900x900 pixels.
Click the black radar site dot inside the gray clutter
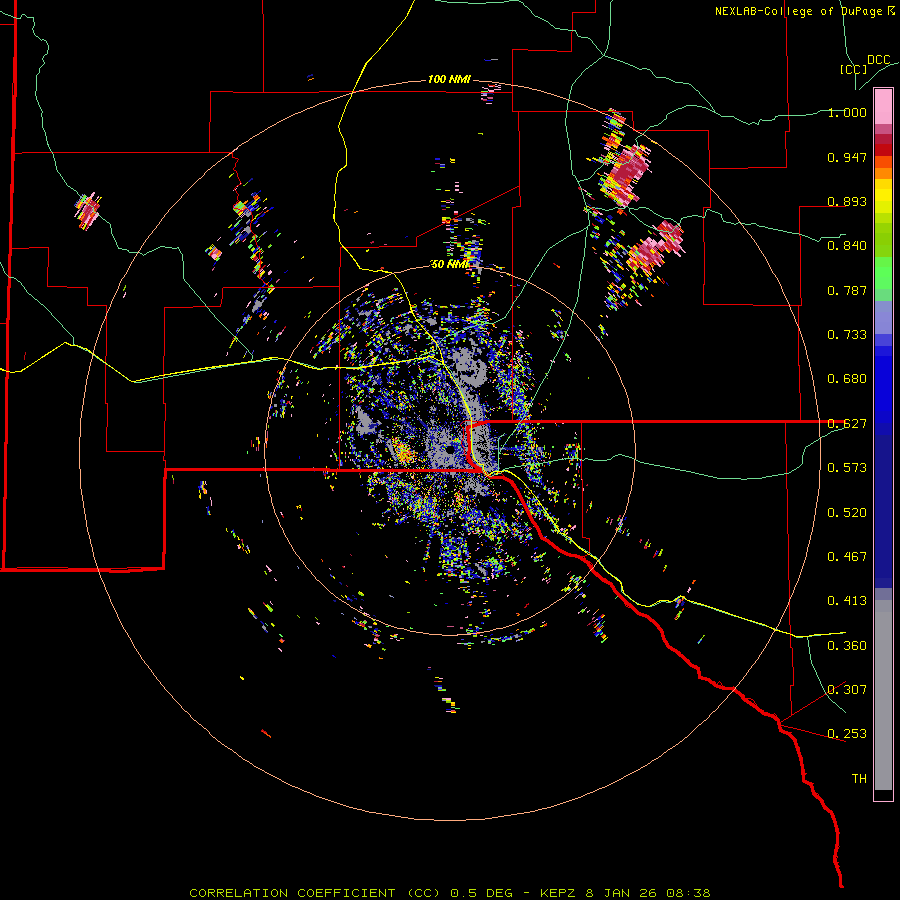(450, 449)
